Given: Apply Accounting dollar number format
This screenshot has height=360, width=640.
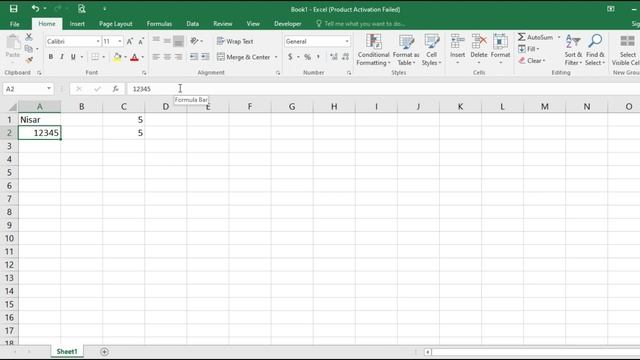Looking at the screenshot, I should click(290, 57).
